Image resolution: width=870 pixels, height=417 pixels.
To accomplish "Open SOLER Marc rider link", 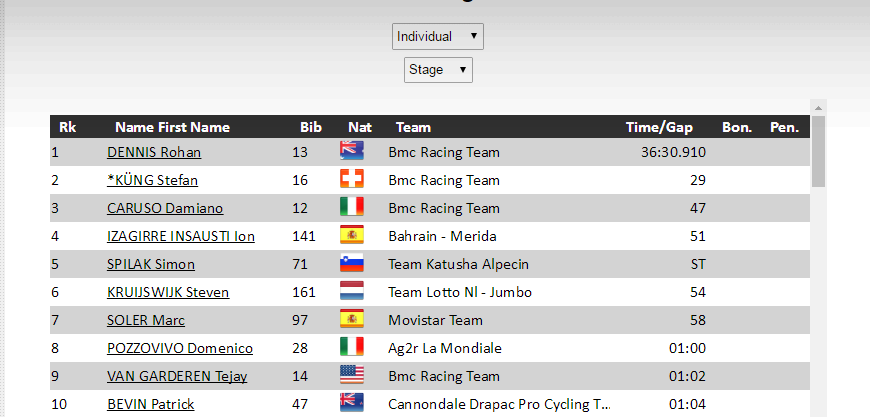I will [x=146, y=320].
